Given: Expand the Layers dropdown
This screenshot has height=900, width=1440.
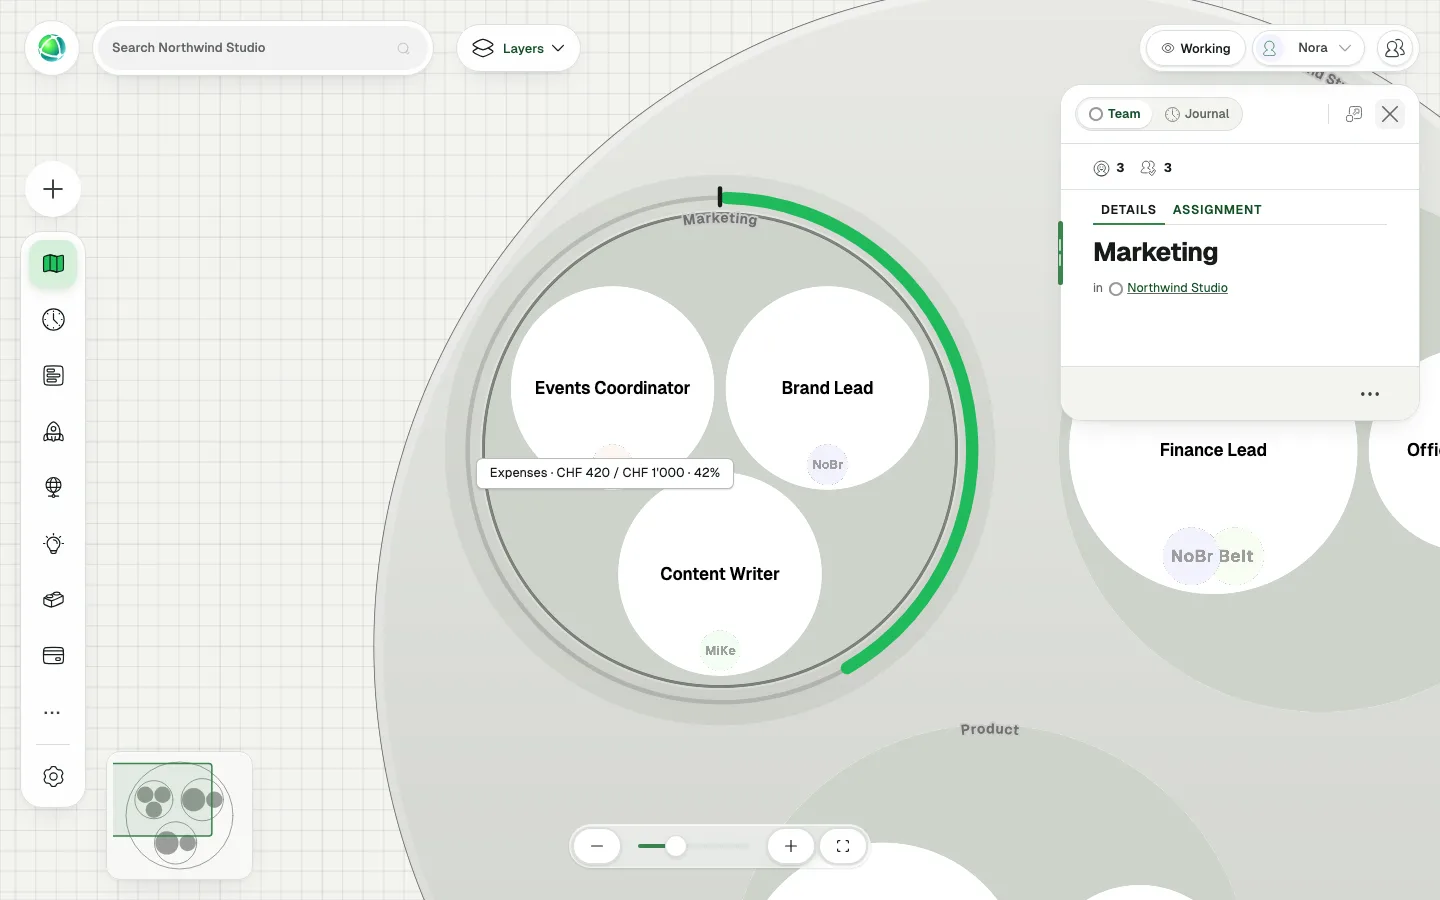Looking at the screenshot, I should pos(518,48).
